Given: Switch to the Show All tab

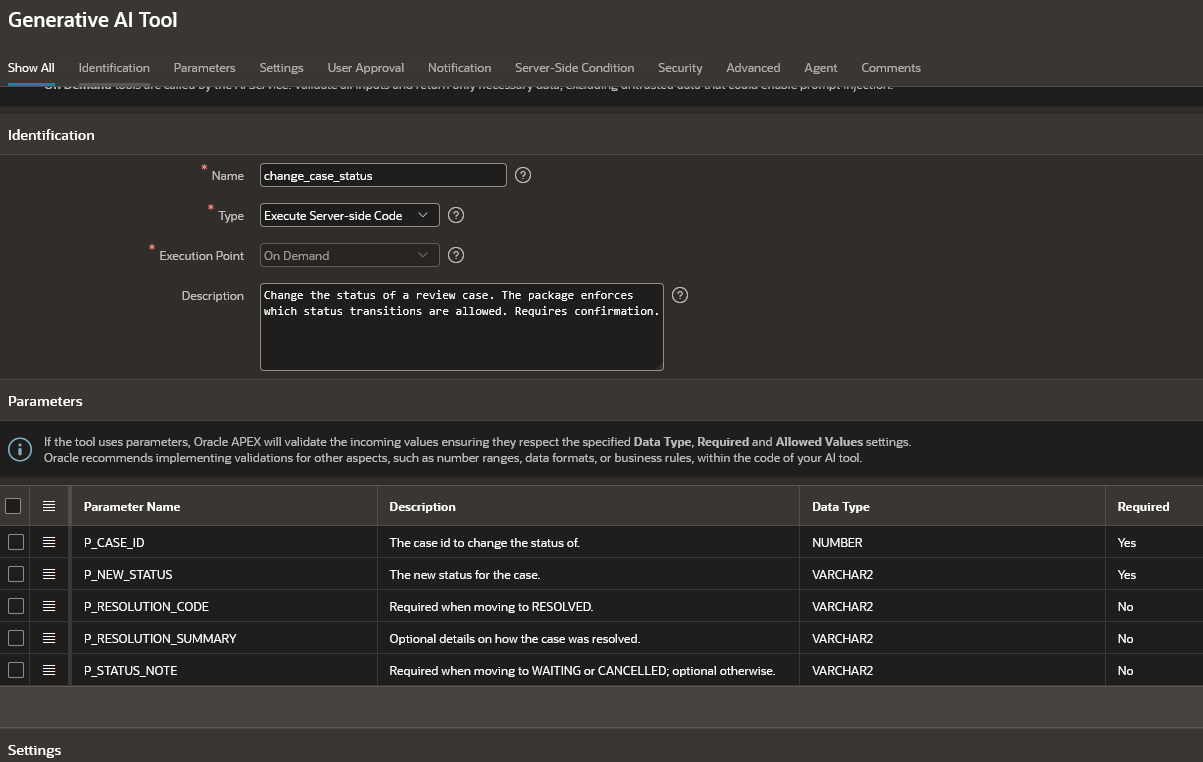Looking at the screenshot, I should point(31,68).
